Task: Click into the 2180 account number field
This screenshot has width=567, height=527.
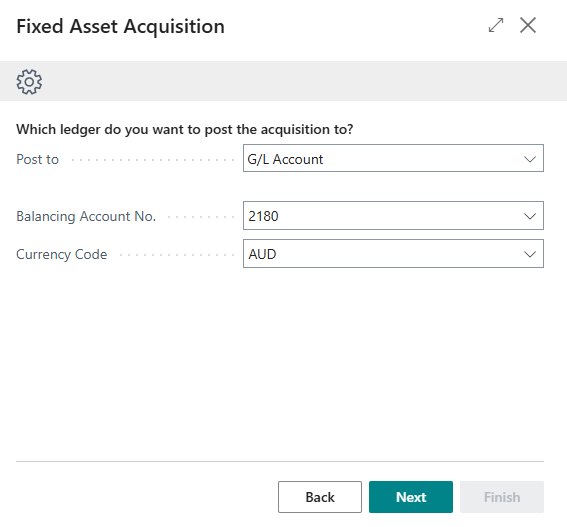Action: click(x=393, y=216)
